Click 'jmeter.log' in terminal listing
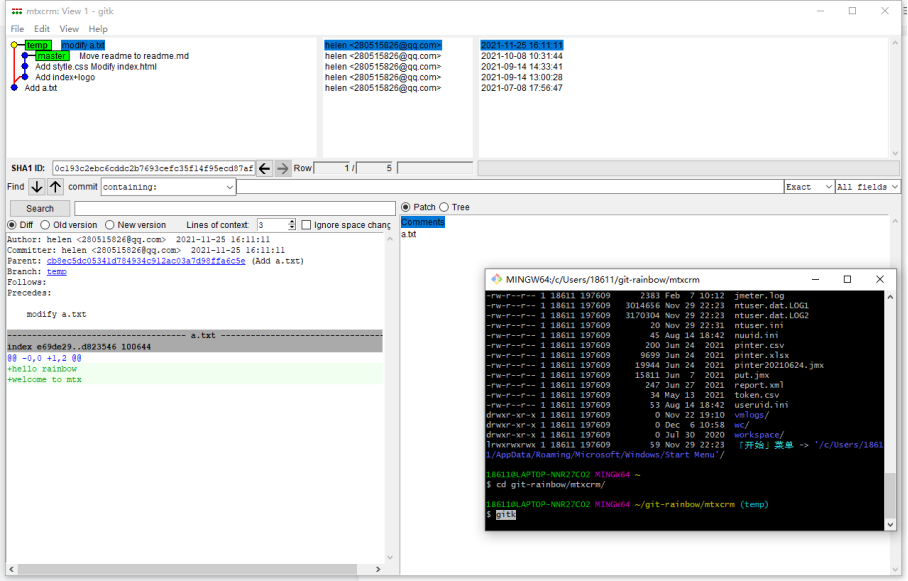 click(759, 295)
